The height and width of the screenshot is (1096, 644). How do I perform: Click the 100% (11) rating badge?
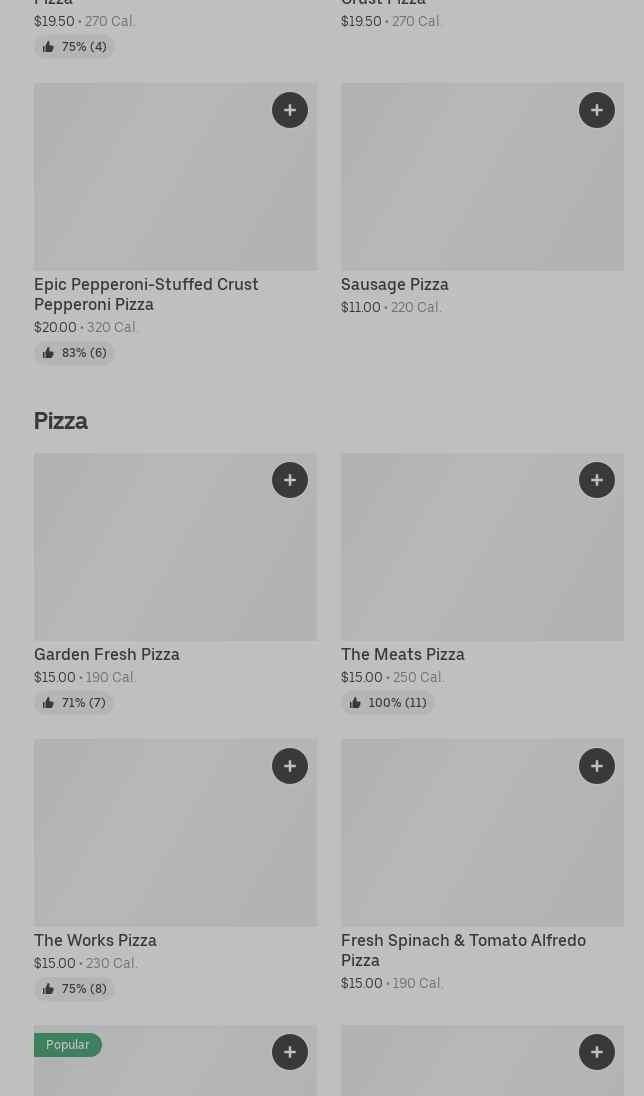coord(388,703)
